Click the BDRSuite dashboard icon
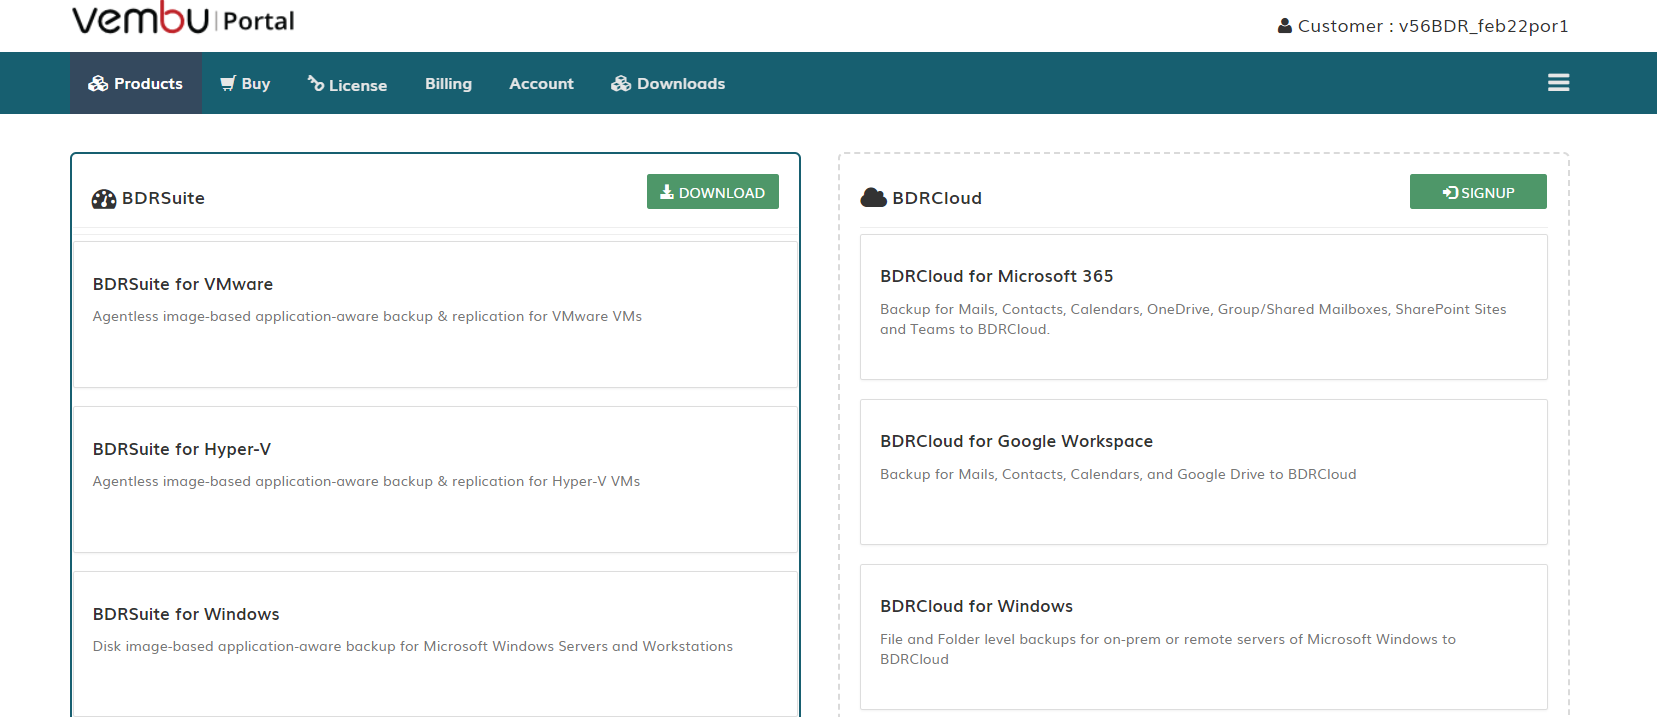This screenshot has height=717, width=1657. [x=104, y=199]
